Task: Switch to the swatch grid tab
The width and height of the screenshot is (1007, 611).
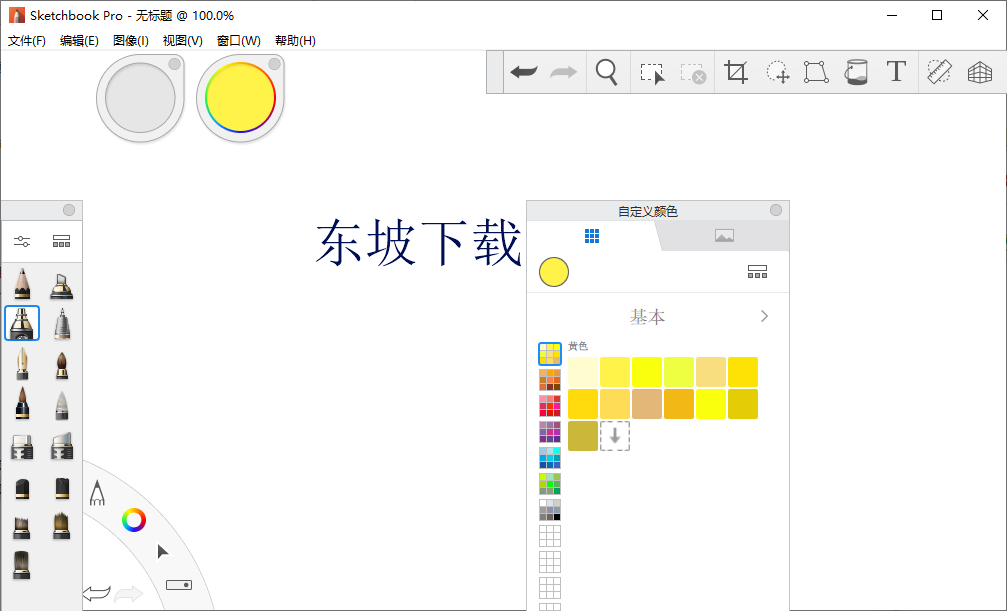Action: pos(592,235)
